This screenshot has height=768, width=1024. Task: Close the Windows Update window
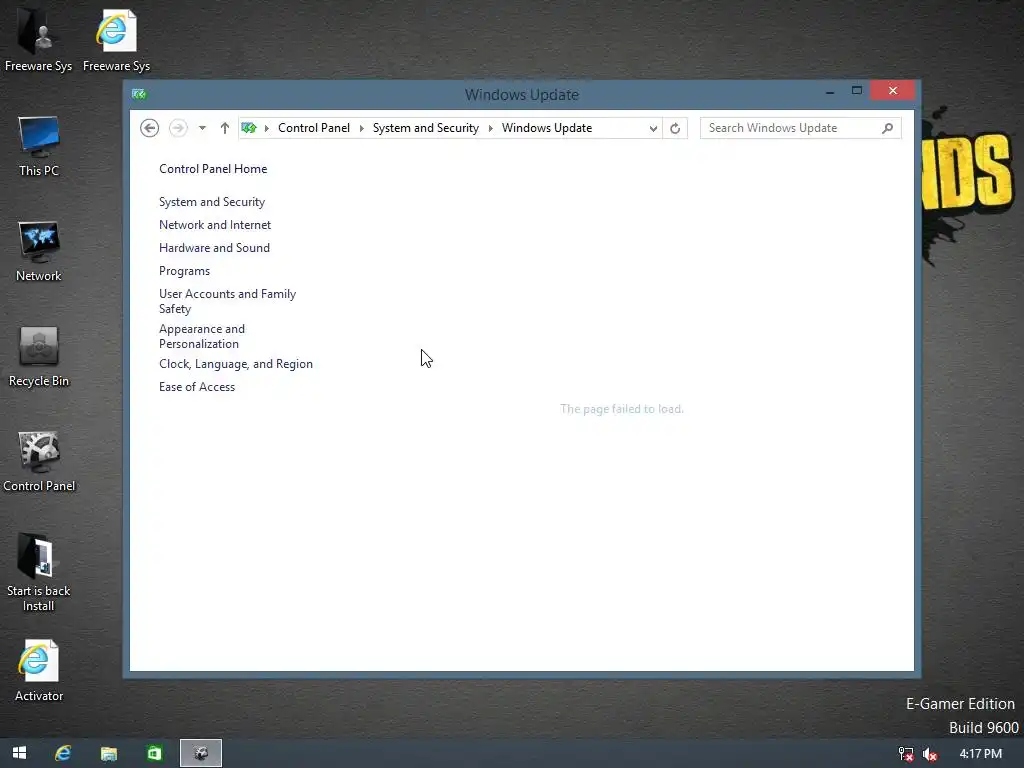pyautogui.click(x=893, y=91)
